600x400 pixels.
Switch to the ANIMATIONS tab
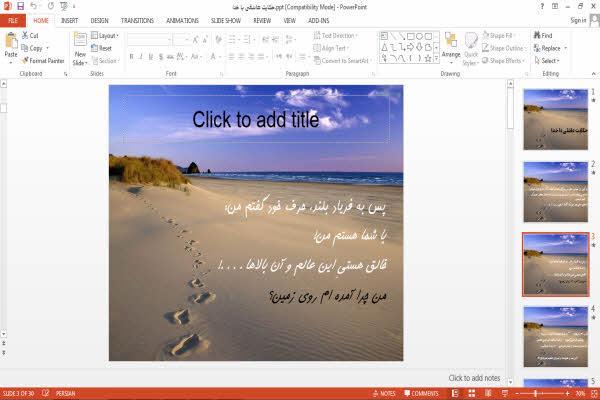pos(183,20)
